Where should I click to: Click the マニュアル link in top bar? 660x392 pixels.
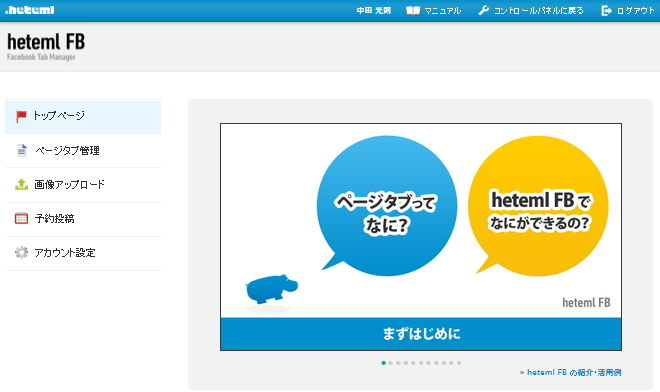[442, 11]
